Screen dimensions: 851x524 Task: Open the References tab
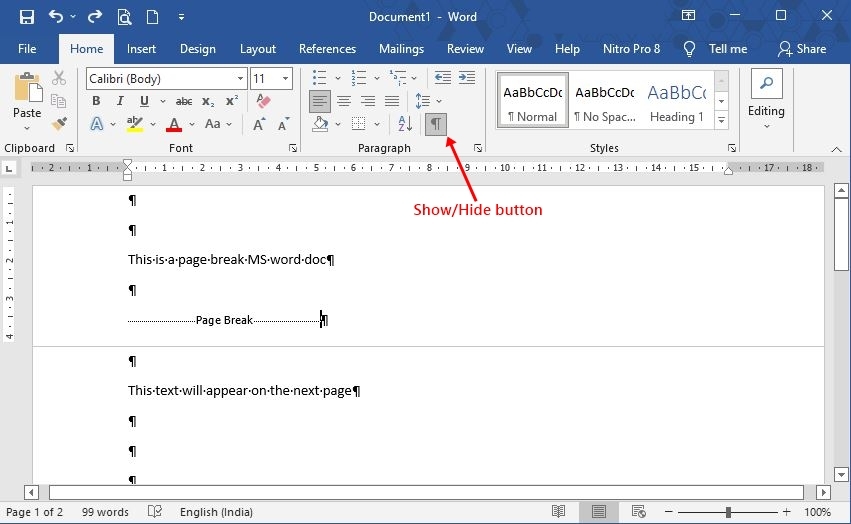(x=327, y=49)
